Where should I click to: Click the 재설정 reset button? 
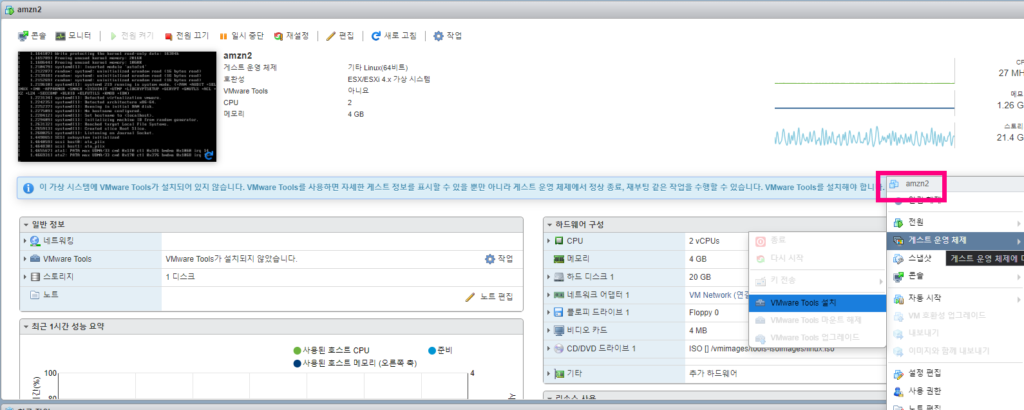291,36
